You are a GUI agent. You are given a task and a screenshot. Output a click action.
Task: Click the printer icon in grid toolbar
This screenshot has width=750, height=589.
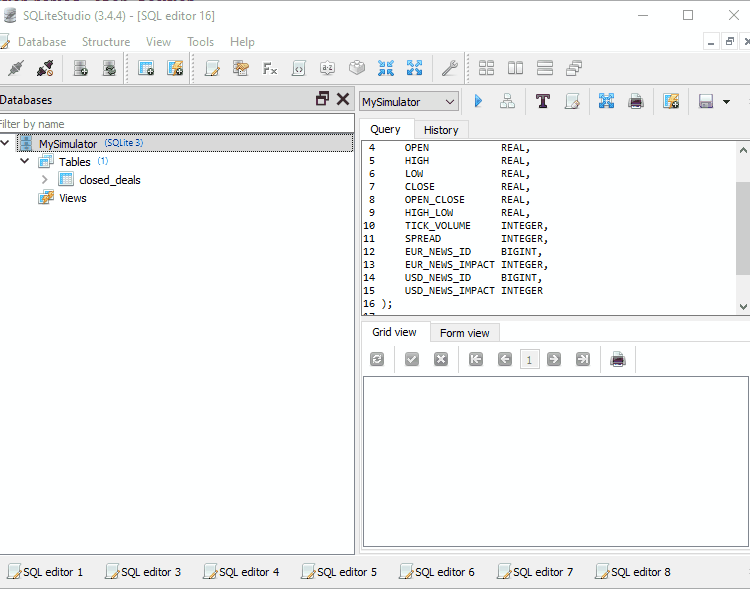pos(618,359)
